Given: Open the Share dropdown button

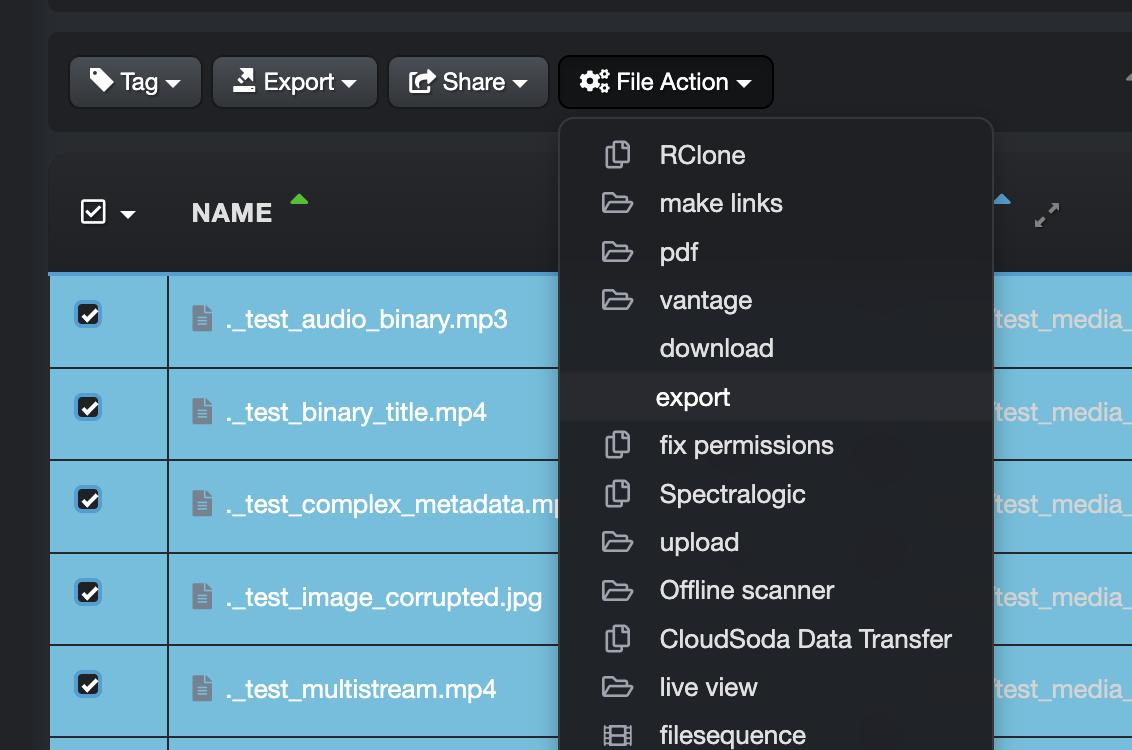Looking at the screenshot, I should pyautogui.click(x=468, y=82).
